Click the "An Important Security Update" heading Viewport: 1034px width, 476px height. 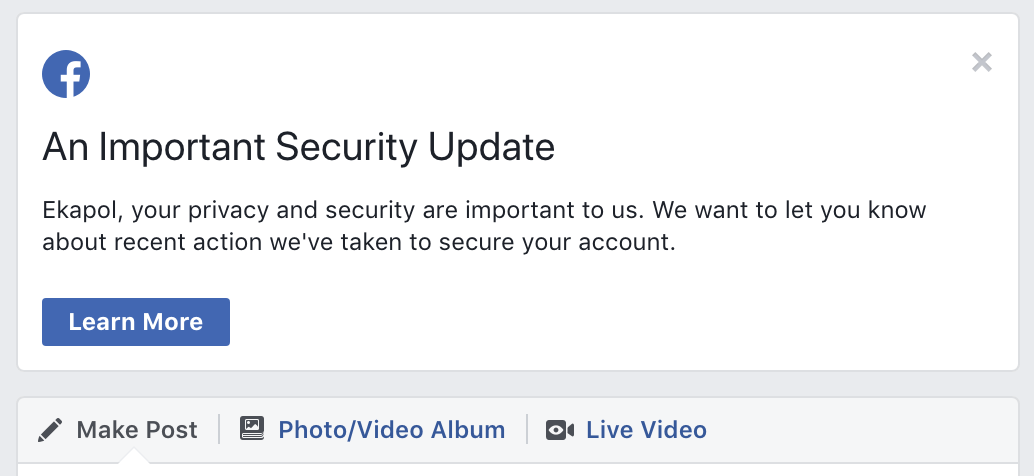pos(299,146)
